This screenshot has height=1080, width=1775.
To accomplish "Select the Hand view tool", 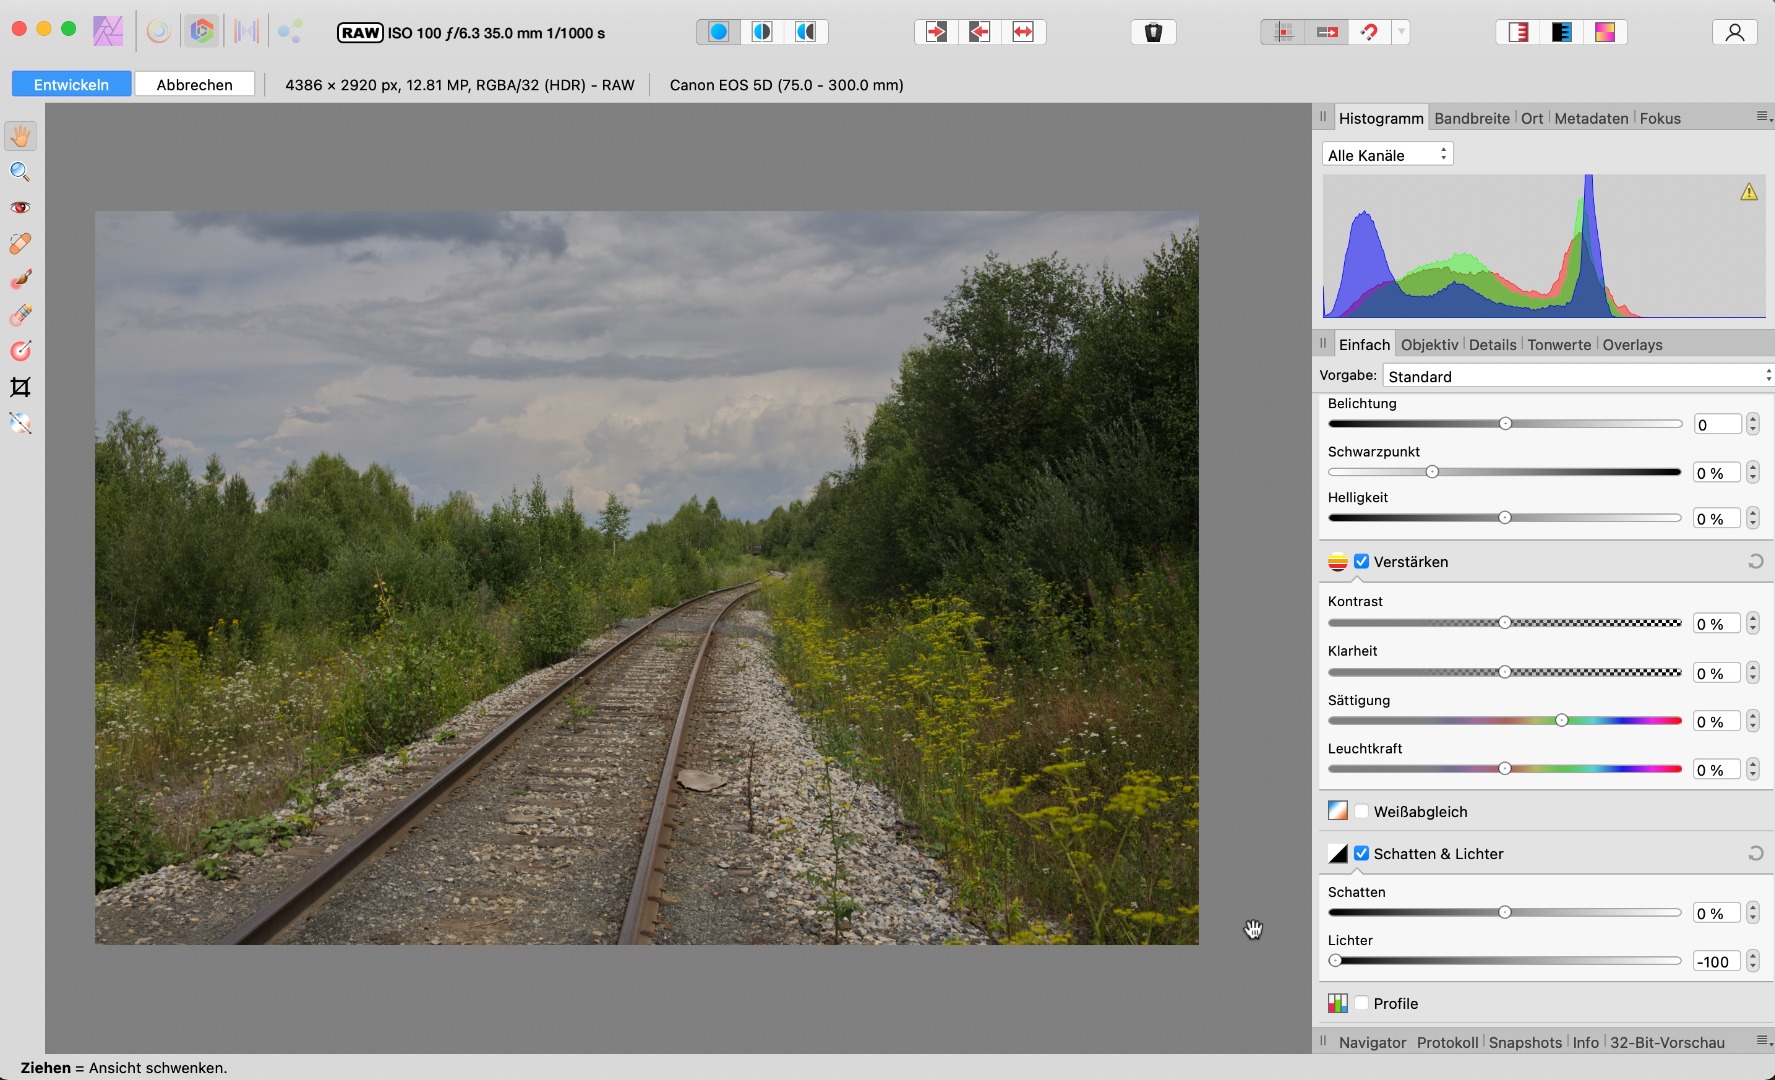I will tap(20, 136).
